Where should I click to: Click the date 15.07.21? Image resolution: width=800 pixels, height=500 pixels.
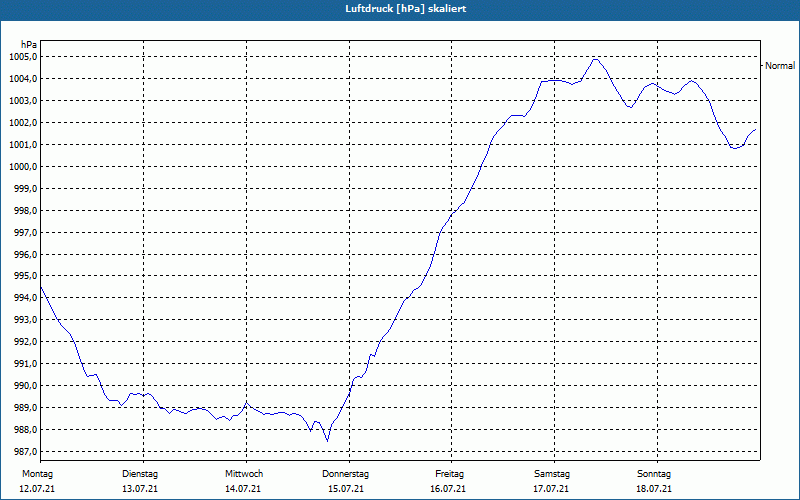coord(346,489)
